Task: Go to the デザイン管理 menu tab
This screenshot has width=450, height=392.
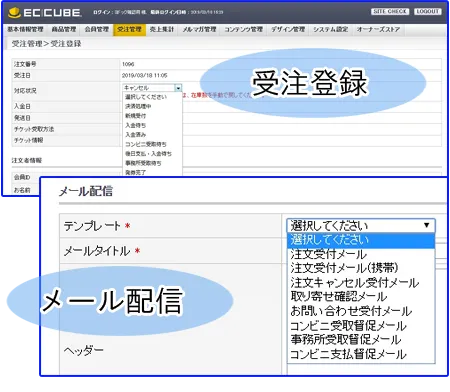Action: click(288, 29)
